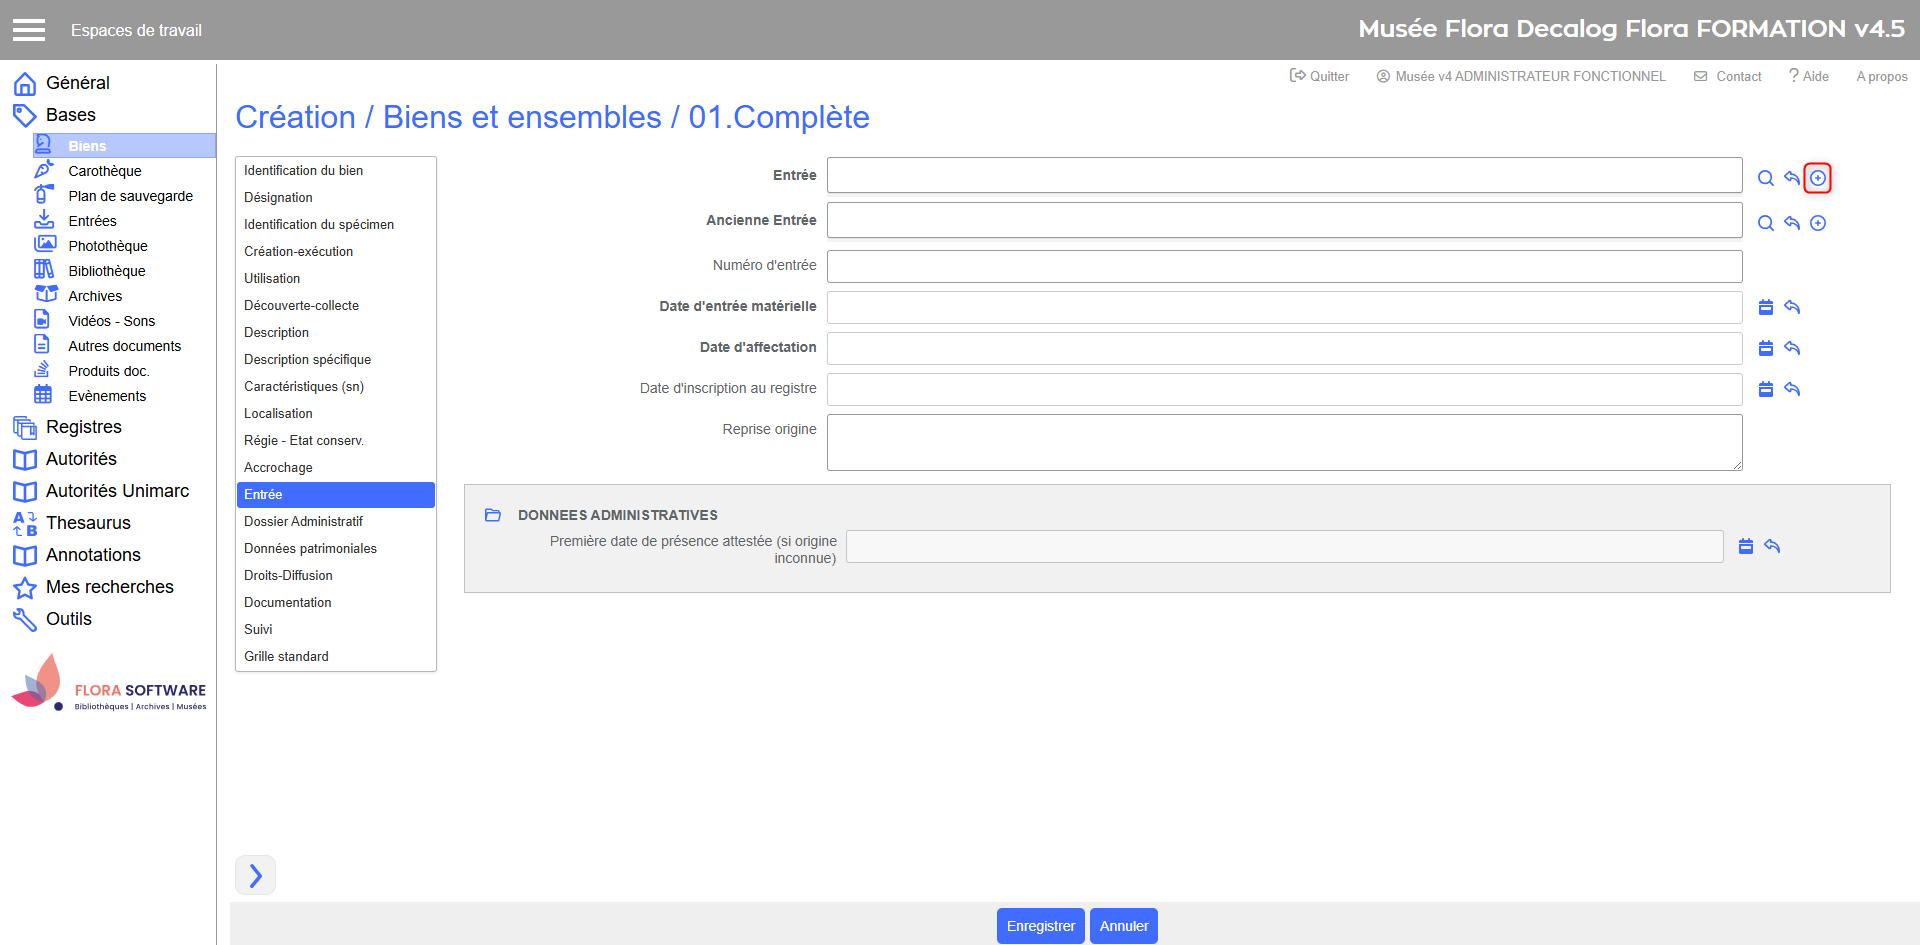Open the Dossier Administratif form section
The height and width of the screenshot is (945, 1920).
tap(303, 521)
